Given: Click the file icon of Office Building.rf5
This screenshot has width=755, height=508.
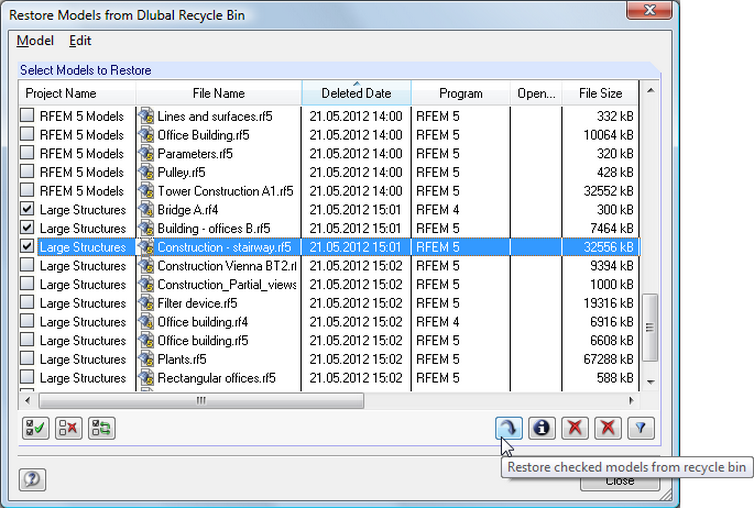Looking at the screenshot, I should tap(146, 135).
